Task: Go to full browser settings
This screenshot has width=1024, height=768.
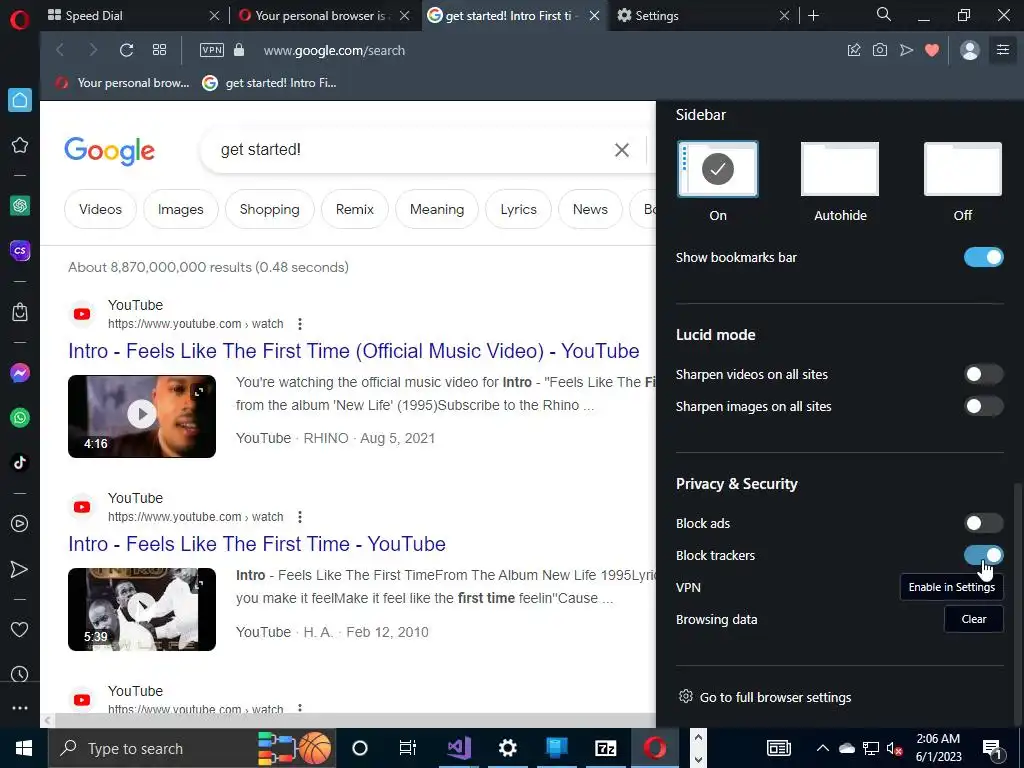Action: coord(765,697)
